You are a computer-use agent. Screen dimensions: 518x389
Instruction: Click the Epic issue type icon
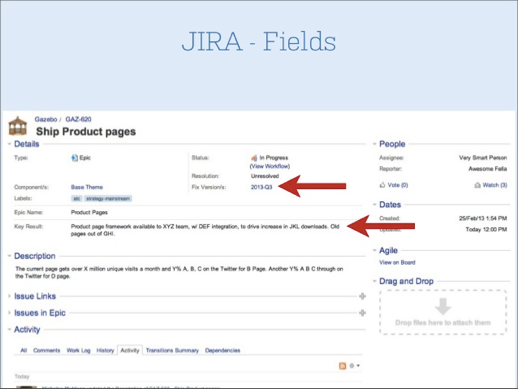pos(75,158)
